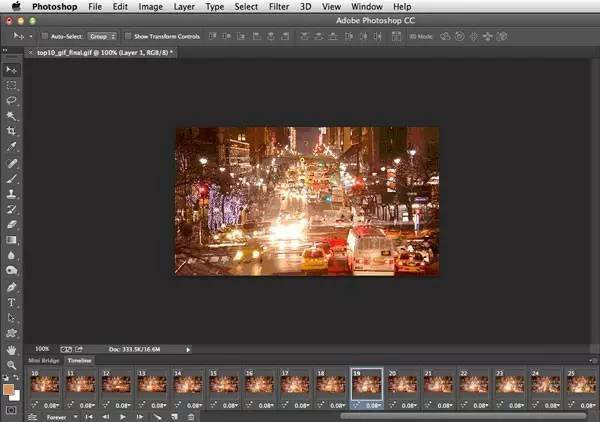
Task: Click the foreground color swatch
Action: [9, 389]
